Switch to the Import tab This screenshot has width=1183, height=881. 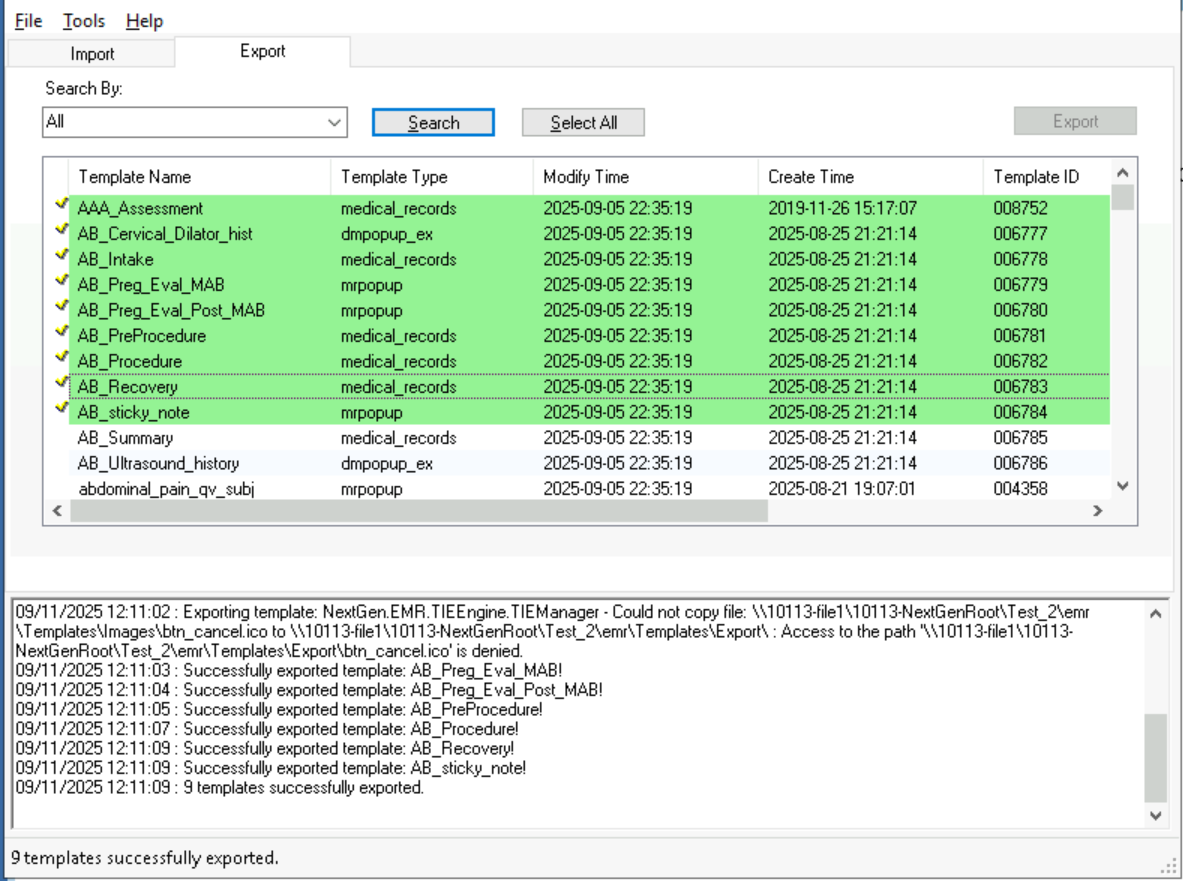point(92,54)
